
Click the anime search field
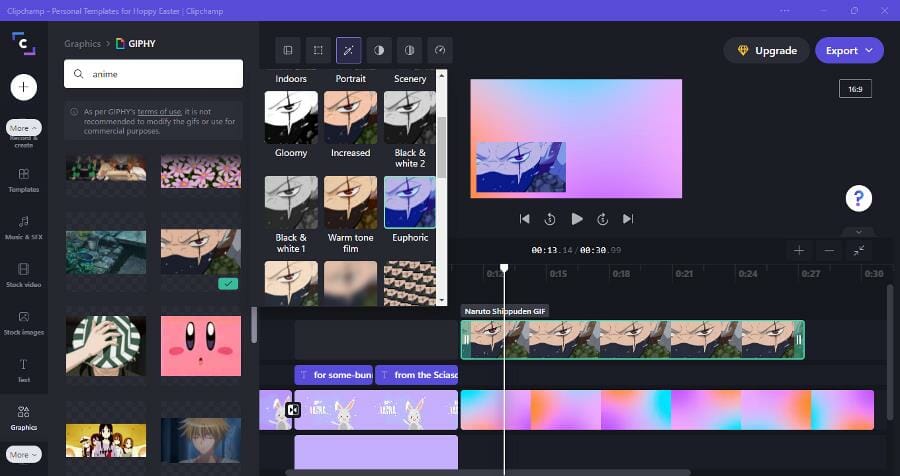tap(153, 74)
